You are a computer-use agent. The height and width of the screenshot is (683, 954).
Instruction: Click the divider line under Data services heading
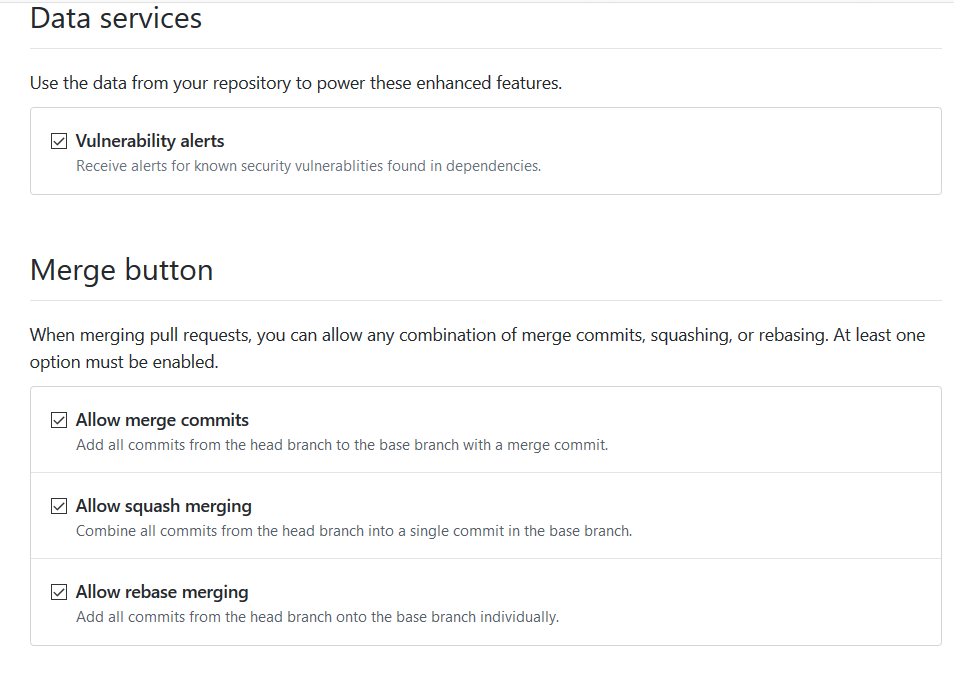(x=486, y=48)
